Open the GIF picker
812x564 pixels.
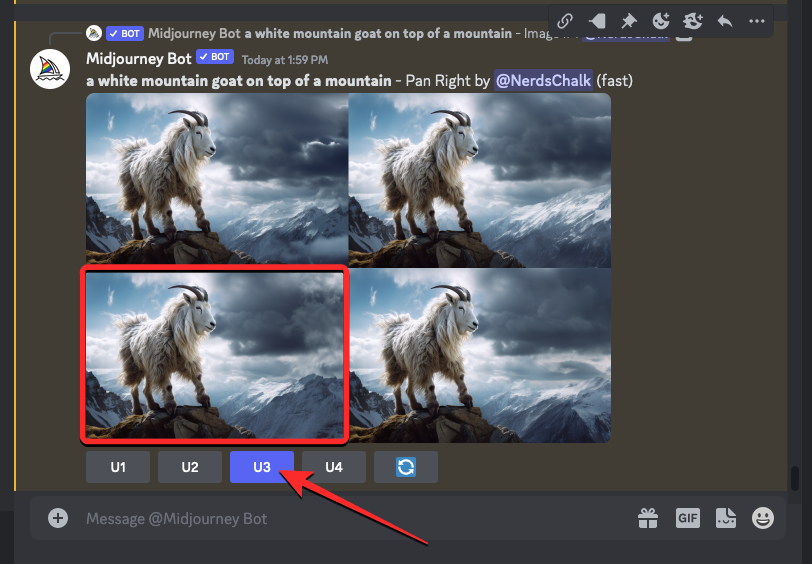[688, 518]
